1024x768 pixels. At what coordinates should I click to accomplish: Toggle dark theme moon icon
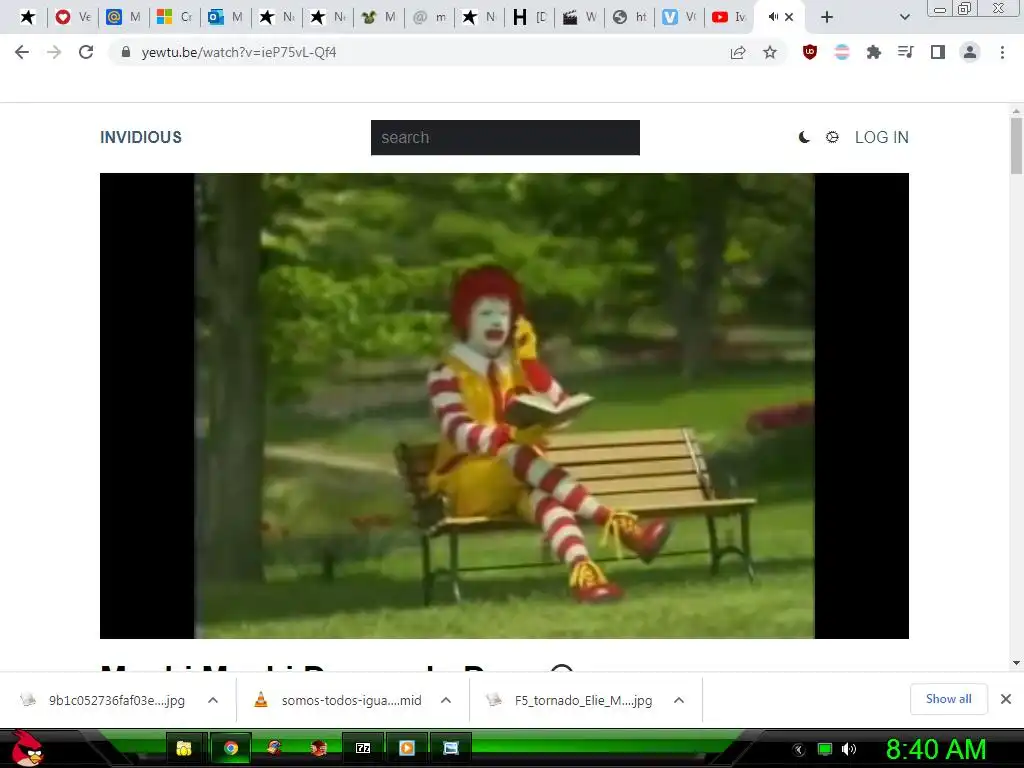tap(805, 137)
